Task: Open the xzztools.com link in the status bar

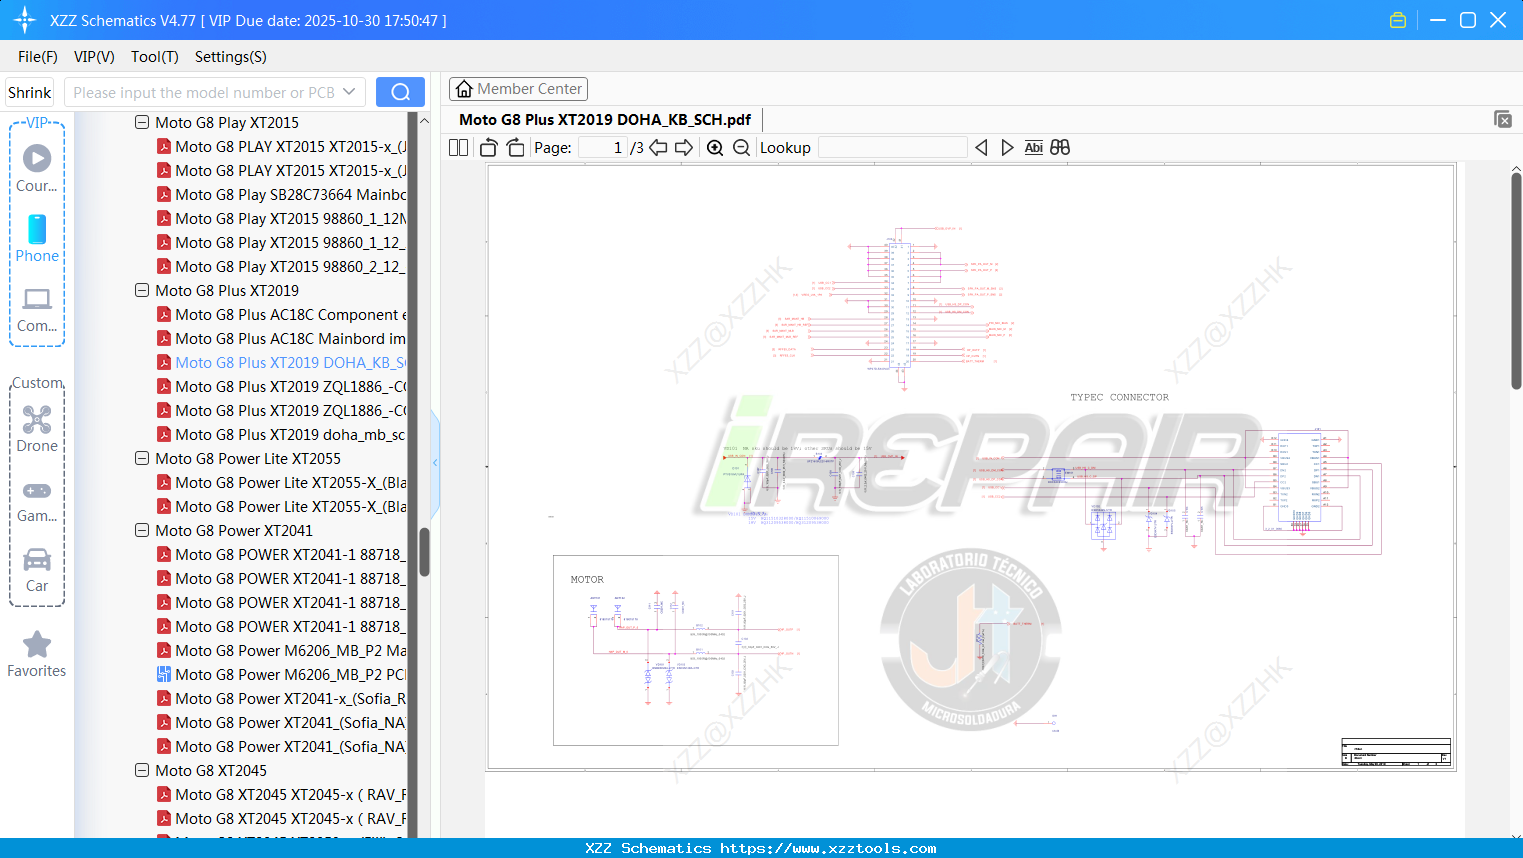Action: (828, 848)
